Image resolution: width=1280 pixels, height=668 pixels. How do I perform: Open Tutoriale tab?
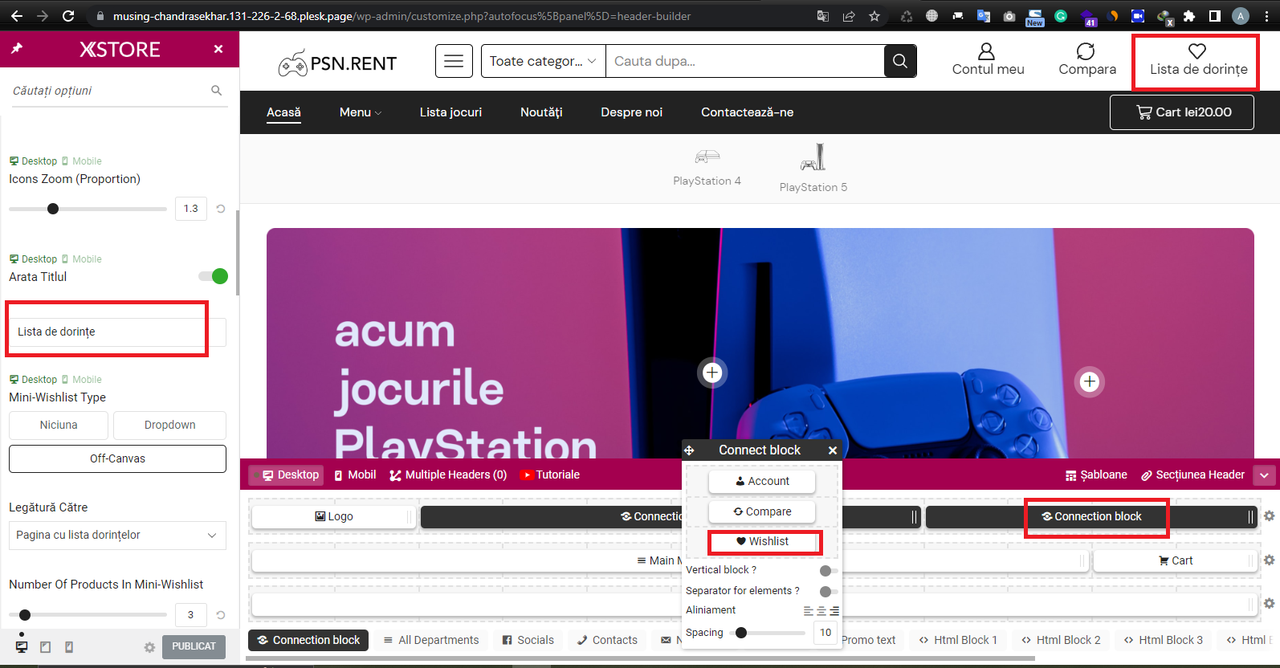[550, 475]
